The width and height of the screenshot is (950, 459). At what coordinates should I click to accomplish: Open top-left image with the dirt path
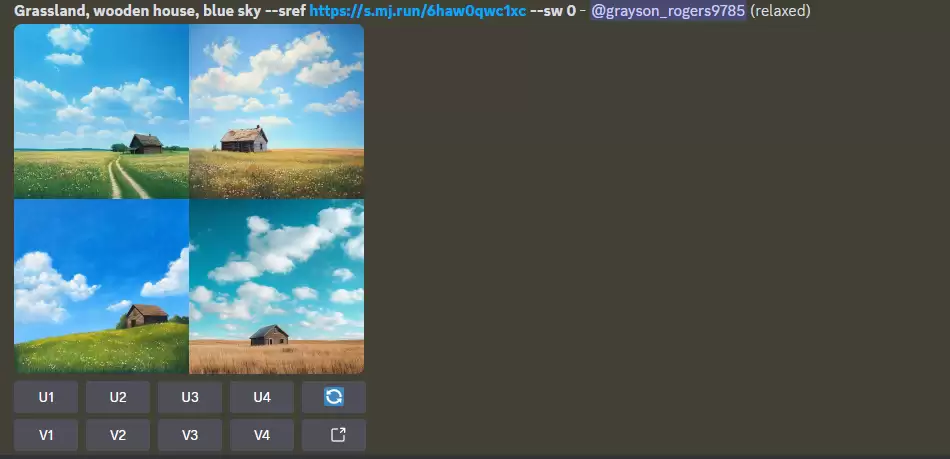pos(101,111)
